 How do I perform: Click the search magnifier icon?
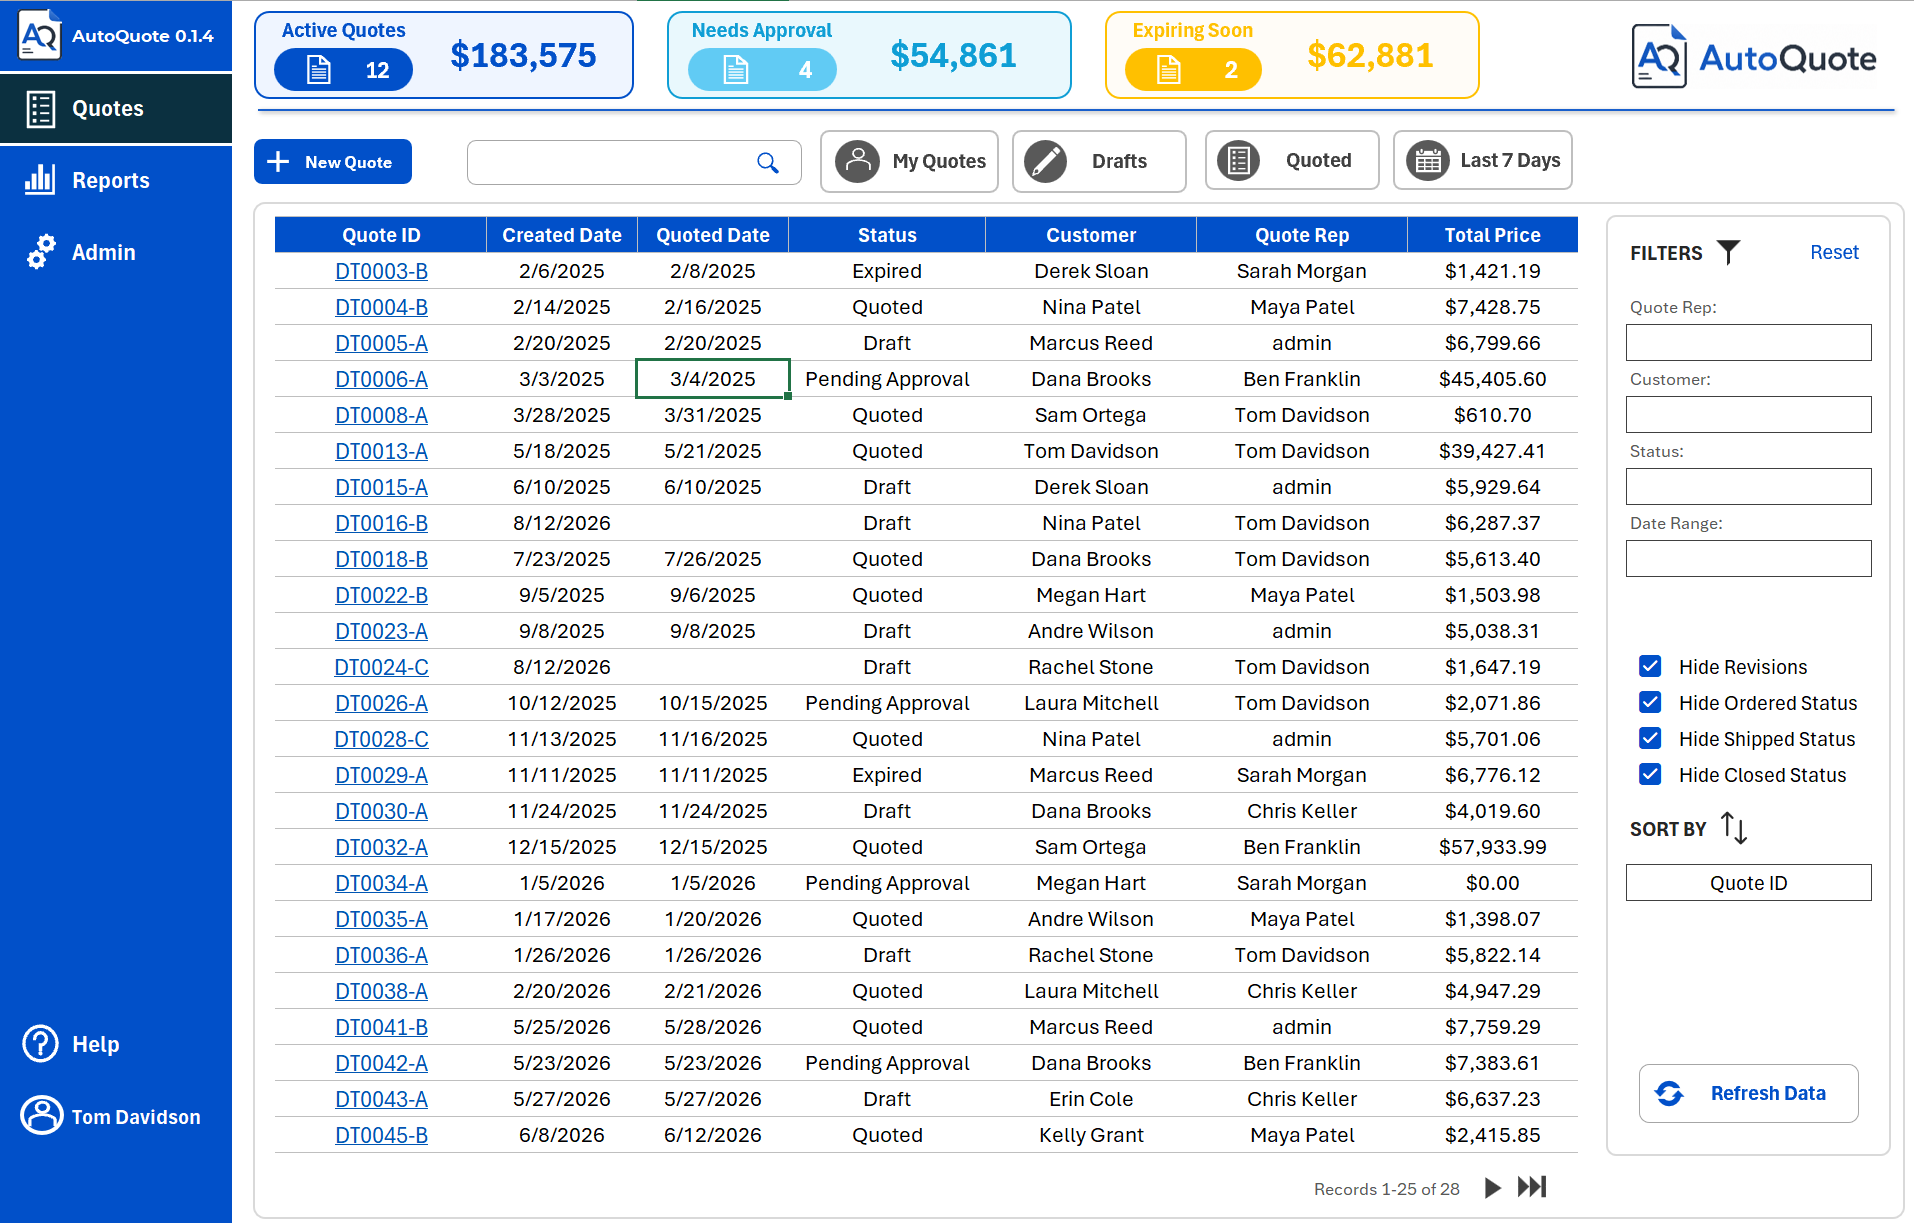[x=768, y=162]
